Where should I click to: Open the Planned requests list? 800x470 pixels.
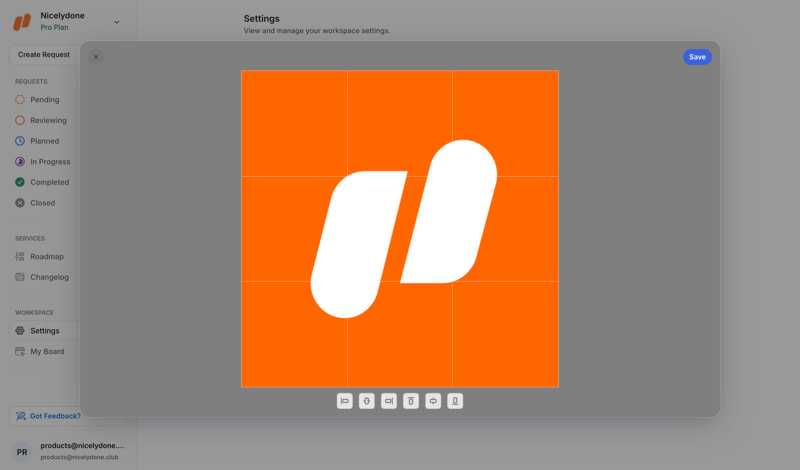click(44, 141)
